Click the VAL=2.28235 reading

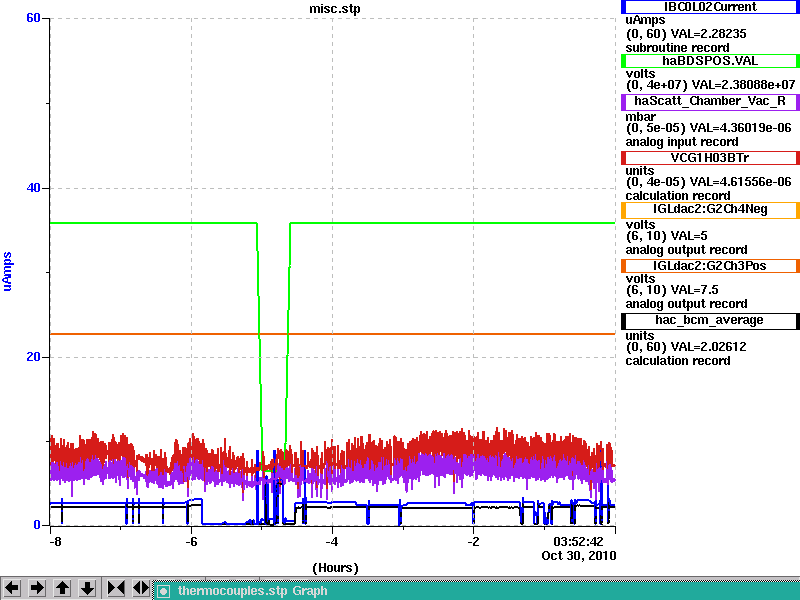pos(708,34)
